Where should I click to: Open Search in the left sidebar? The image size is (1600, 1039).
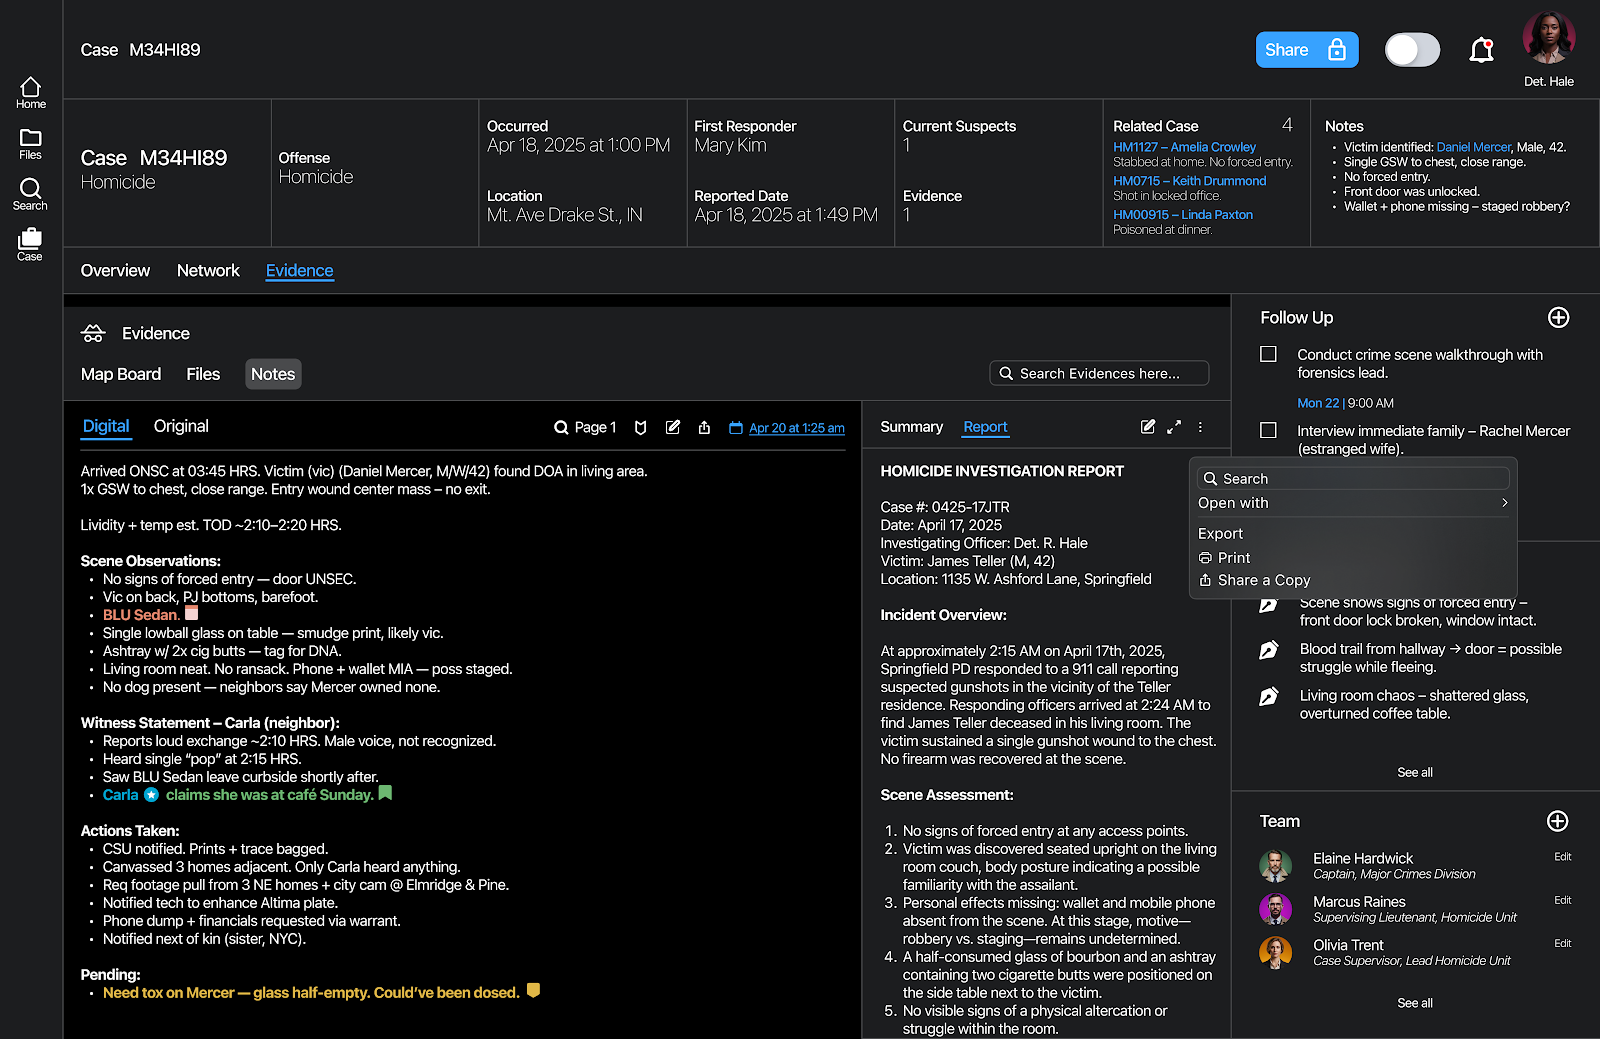point(30,194)
